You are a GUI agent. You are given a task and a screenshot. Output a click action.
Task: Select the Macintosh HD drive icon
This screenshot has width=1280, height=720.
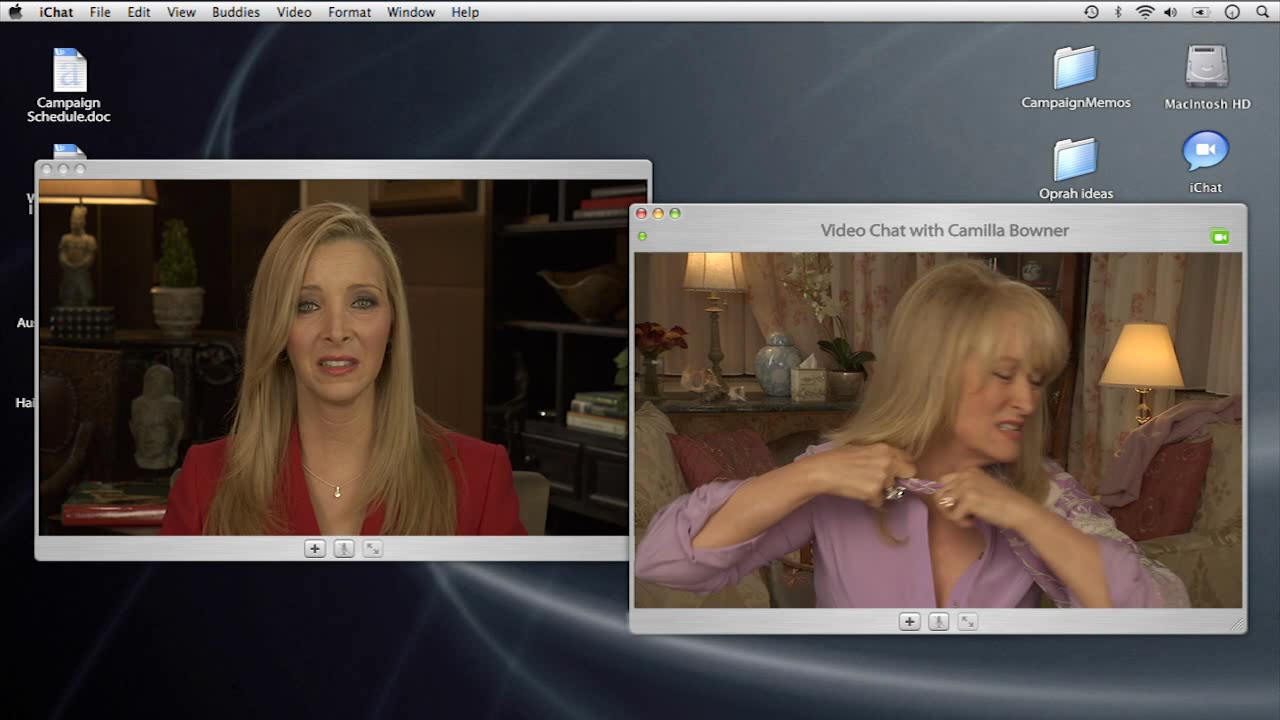(1207, 78)
